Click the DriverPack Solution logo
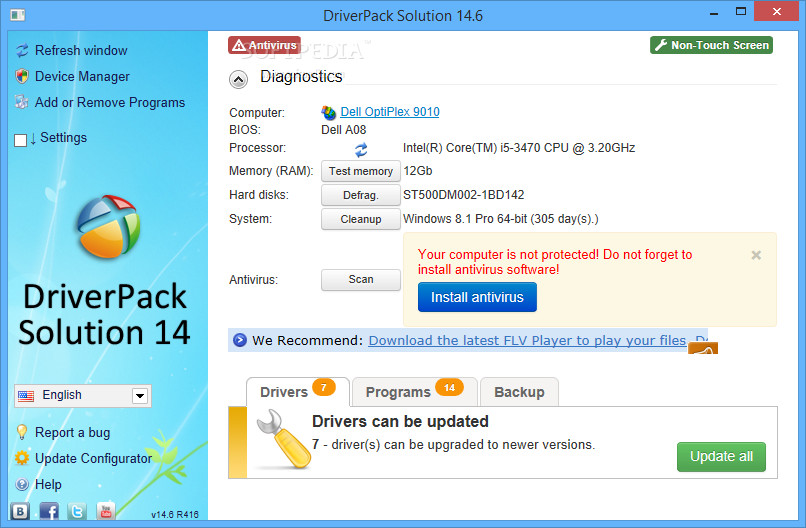Image resolution: width=806 pixels, height=528 pixels. pos(108,226)
